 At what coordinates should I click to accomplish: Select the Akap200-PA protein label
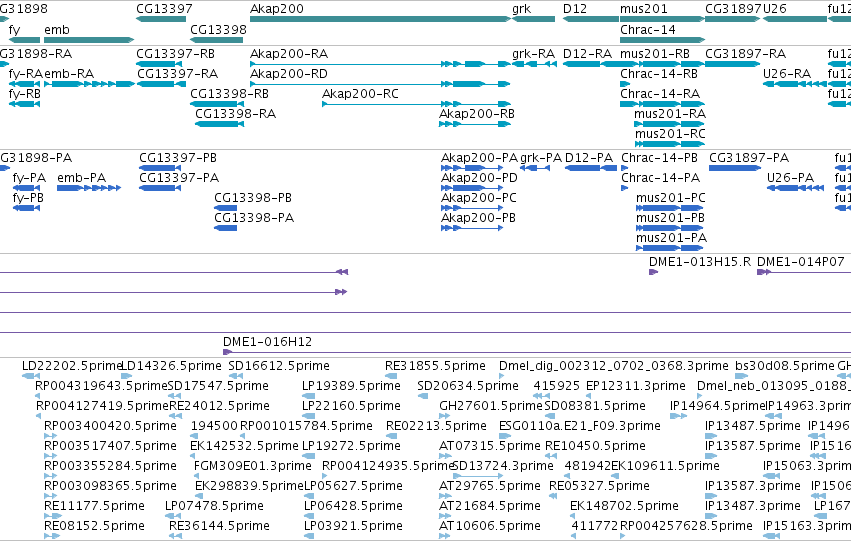tap(479, 158)
